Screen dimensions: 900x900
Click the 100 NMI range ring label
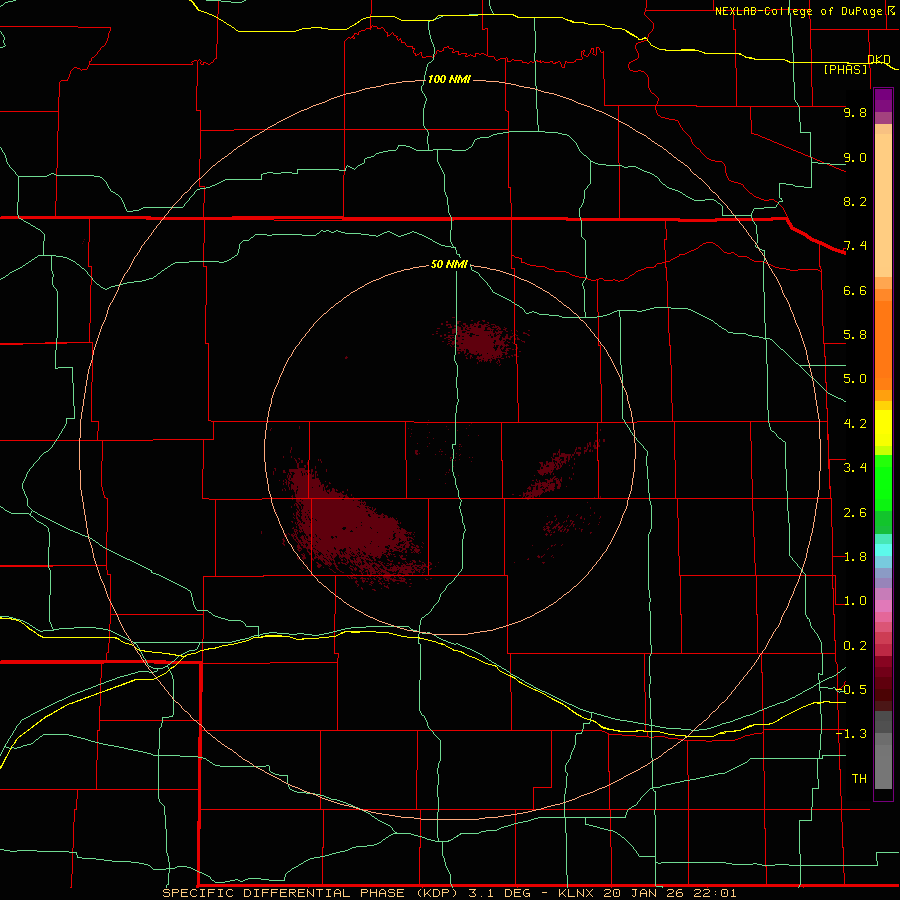[x=449, y=79]
